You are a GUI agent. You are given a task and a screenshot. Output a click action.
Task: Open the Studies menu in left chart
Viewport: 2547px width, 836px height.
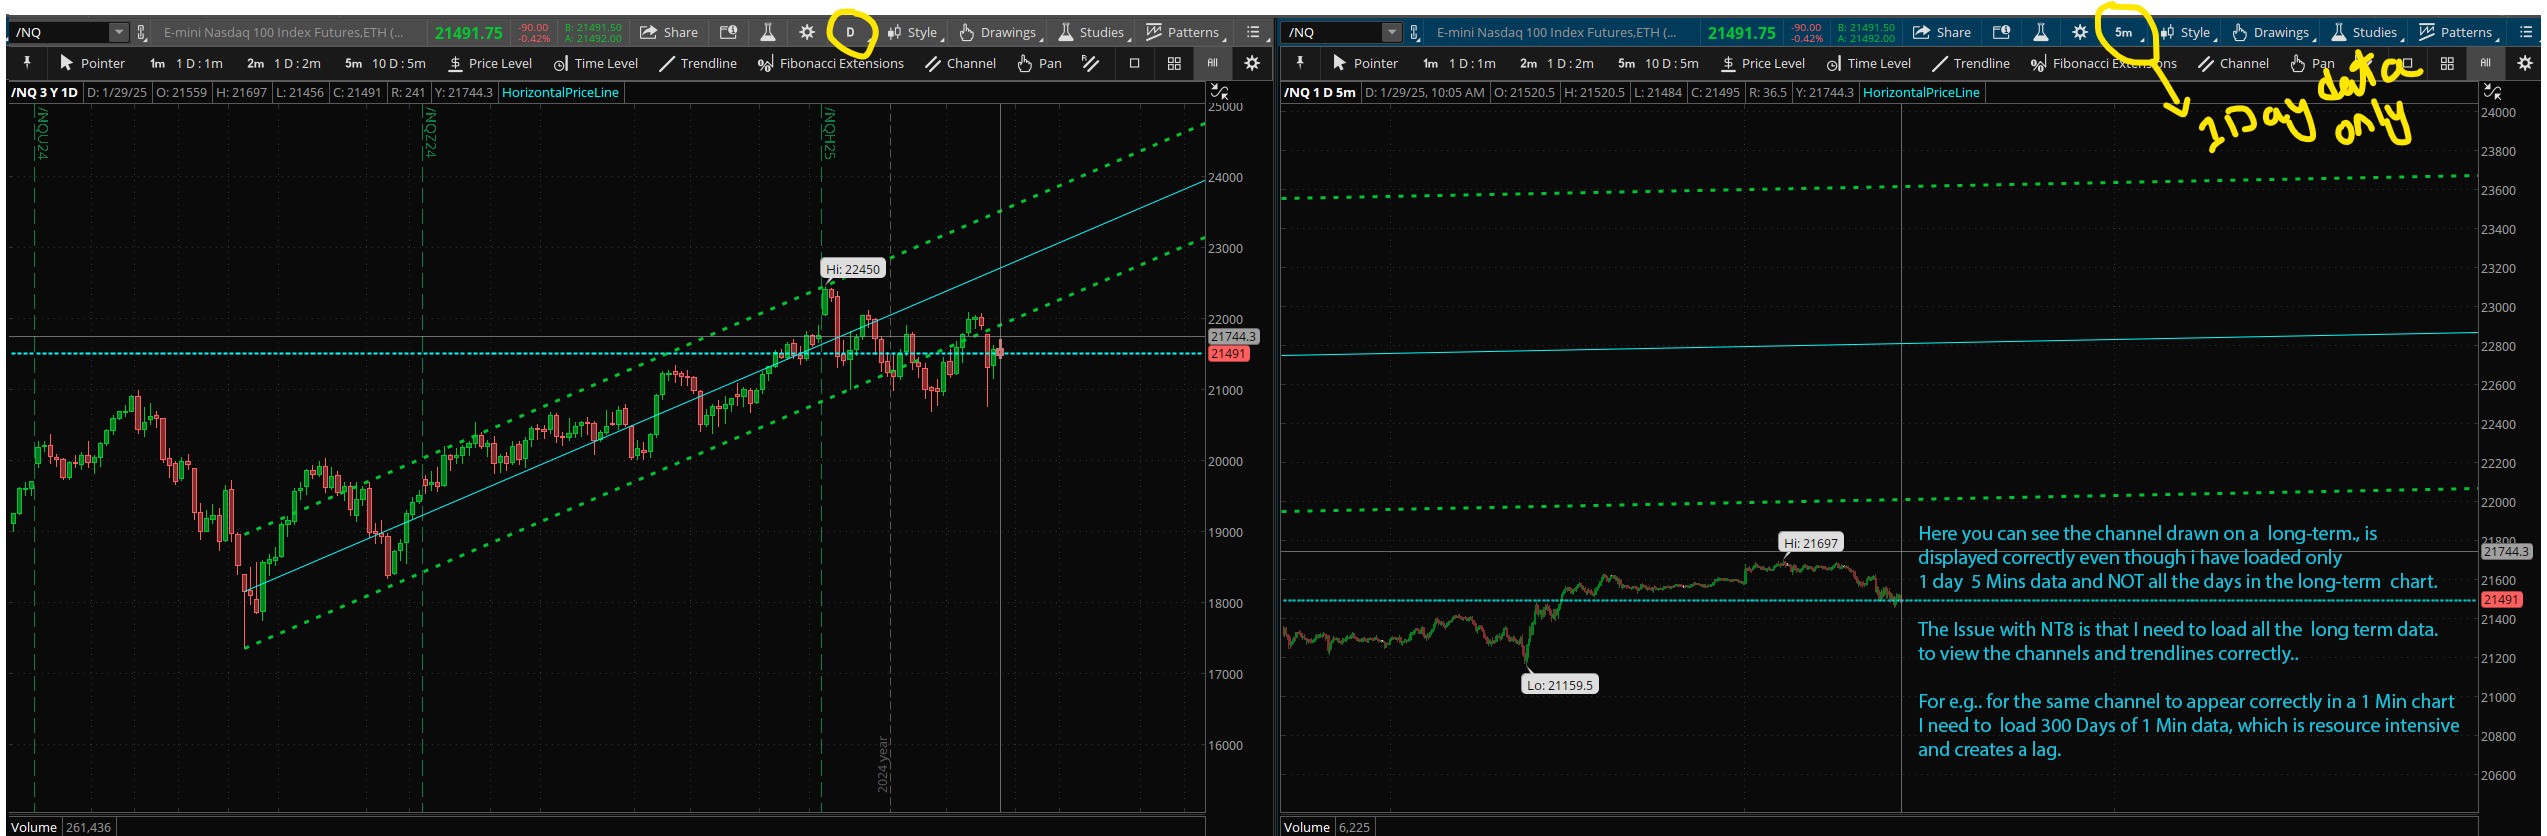coord(1093,32)
